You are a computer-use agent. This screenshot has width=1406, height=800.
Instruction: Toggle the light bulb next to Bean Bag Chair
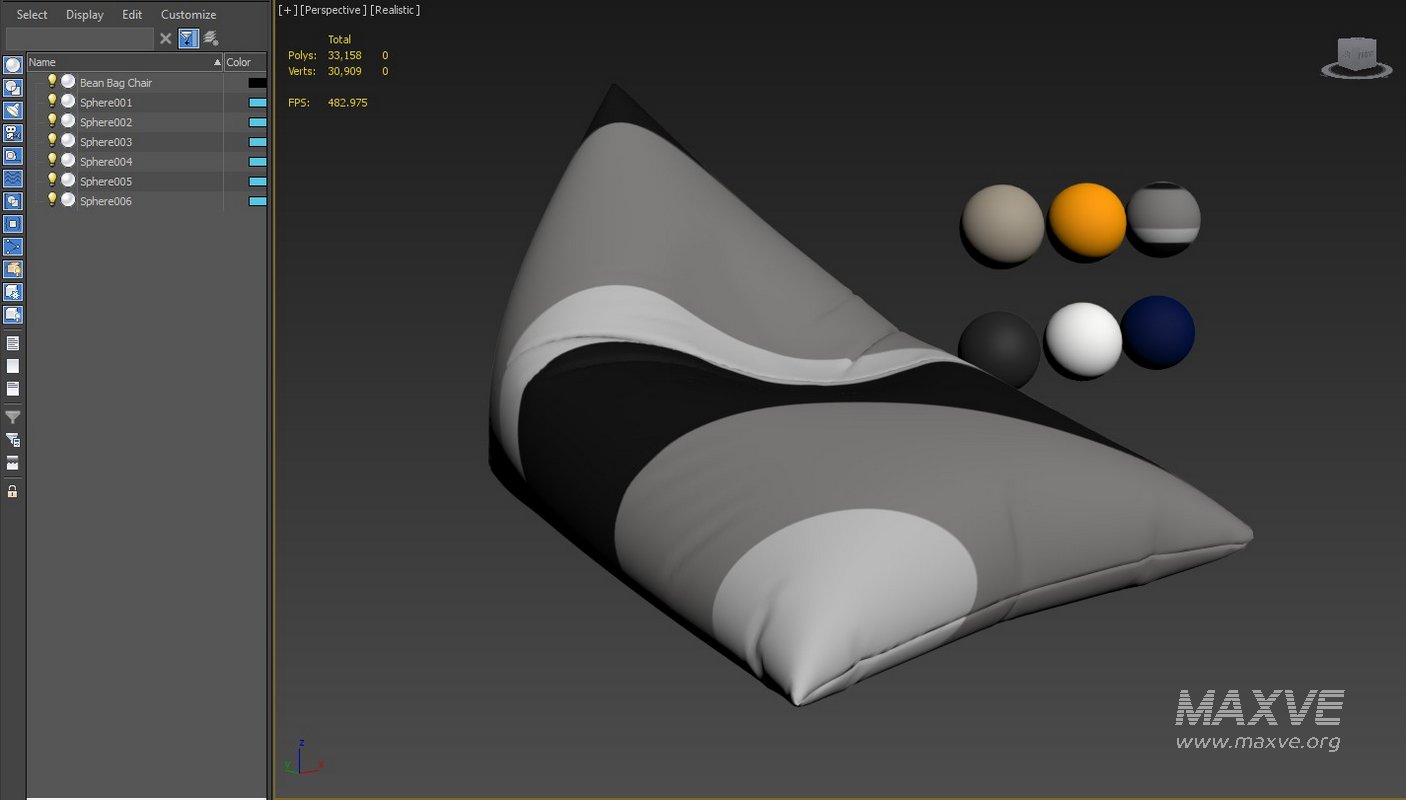[x=51, y=83]
